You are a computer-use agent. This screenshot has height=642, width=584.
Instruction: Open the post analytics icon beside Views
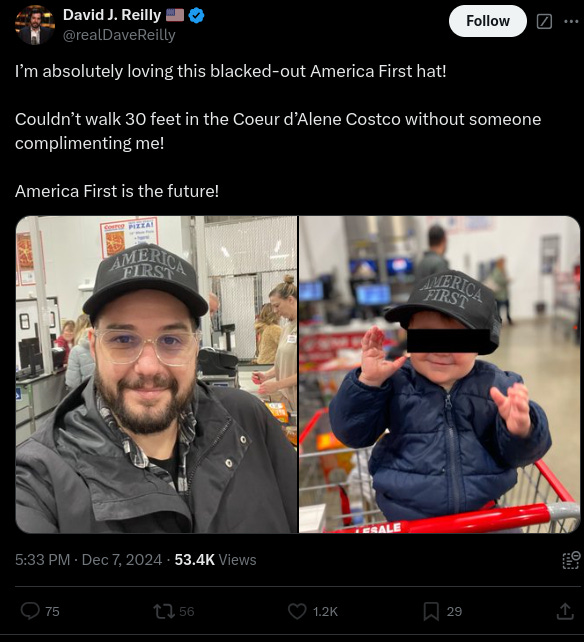click(571, 560)
